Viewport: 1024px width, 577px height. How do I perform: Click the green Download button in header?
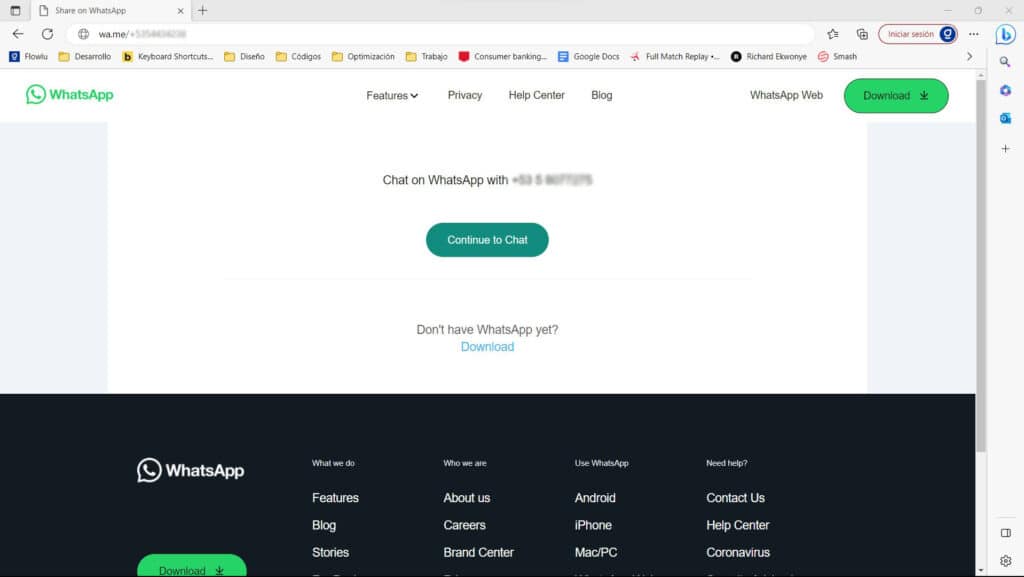coord(895,95)
